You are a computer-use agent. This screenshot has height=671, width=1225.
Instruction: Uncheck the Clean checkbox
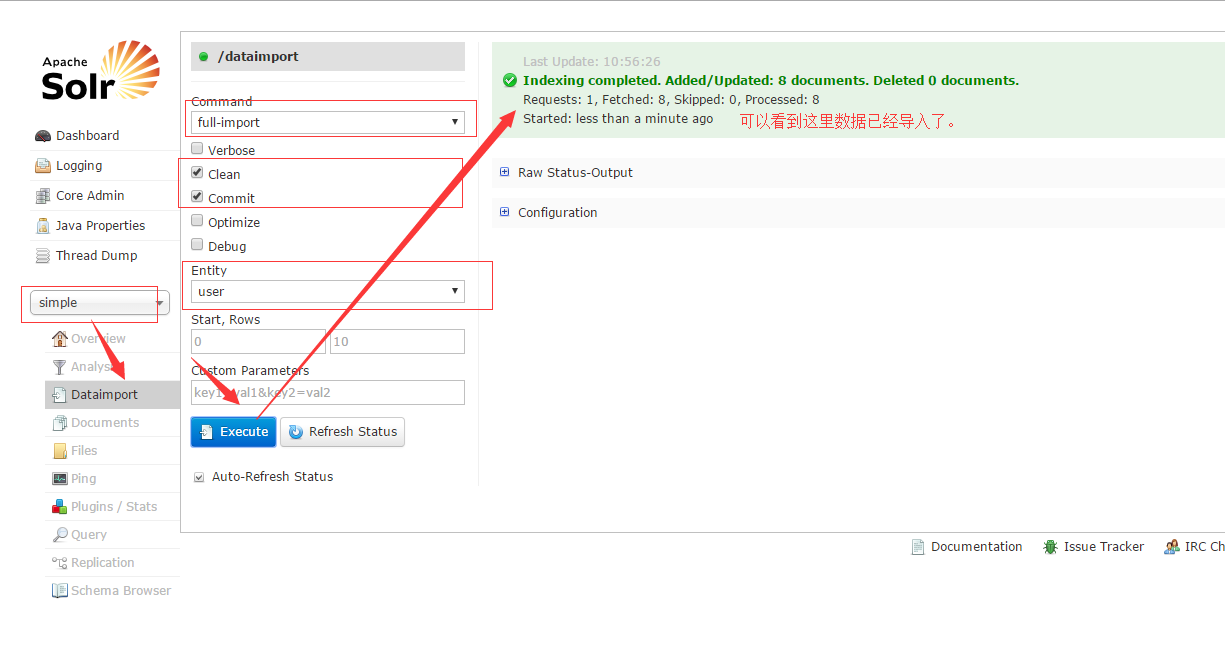[x=197, y=173]
